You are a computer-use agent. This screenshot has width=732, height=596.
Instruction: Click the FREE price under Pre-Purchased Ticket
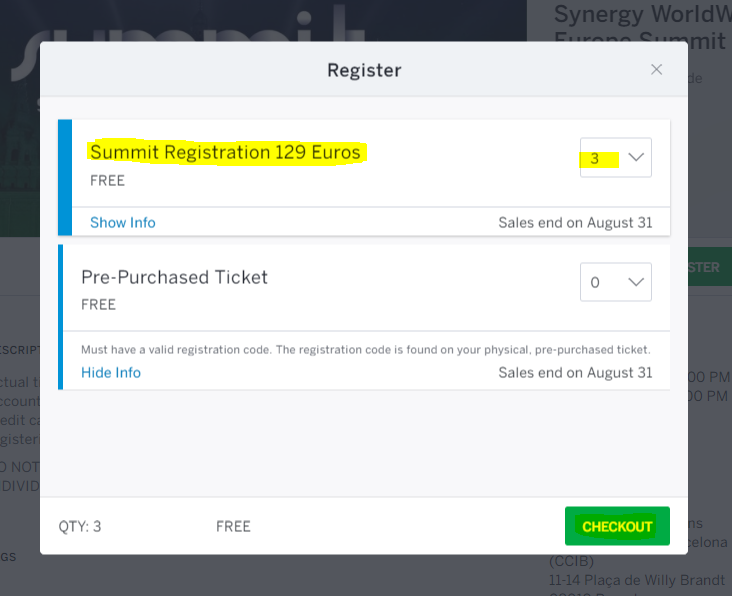[x=99, y=305]
